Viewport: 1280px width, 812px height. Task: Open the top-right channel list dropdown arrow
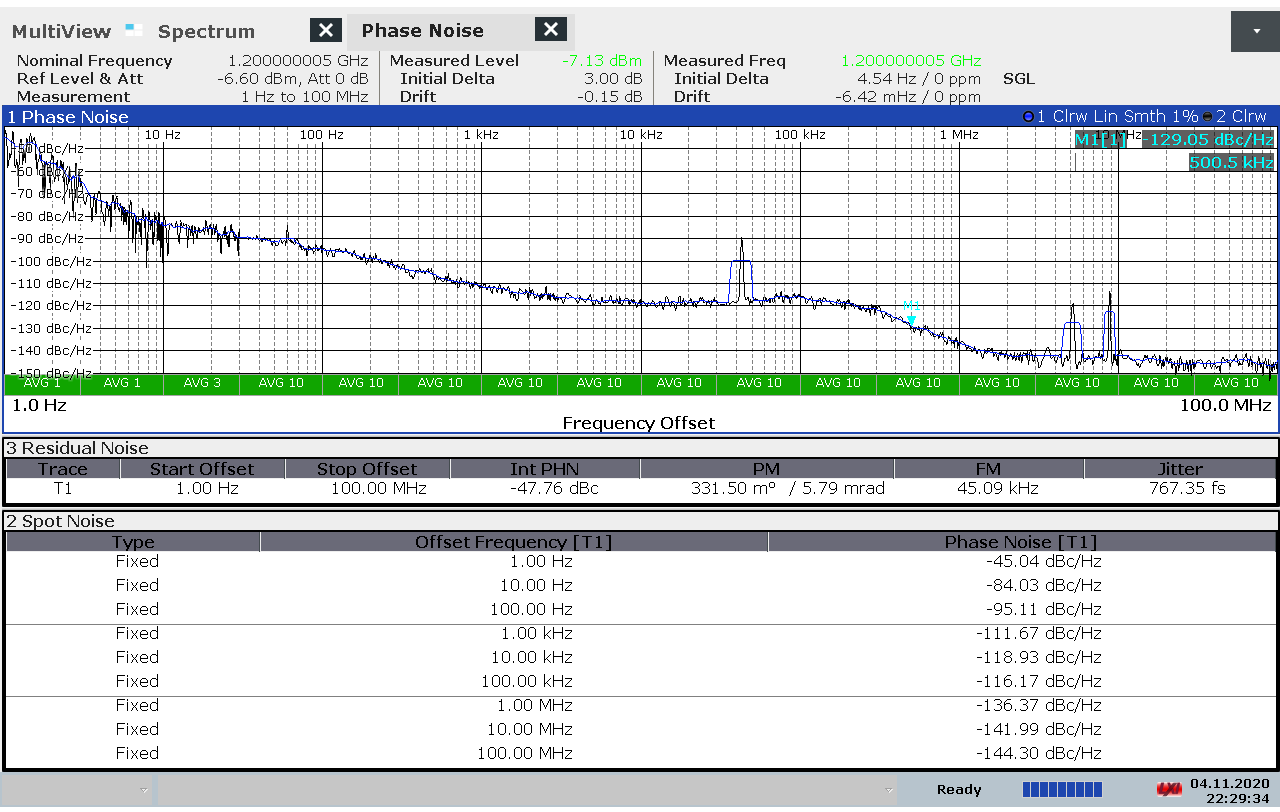[x=1256, y=31]
